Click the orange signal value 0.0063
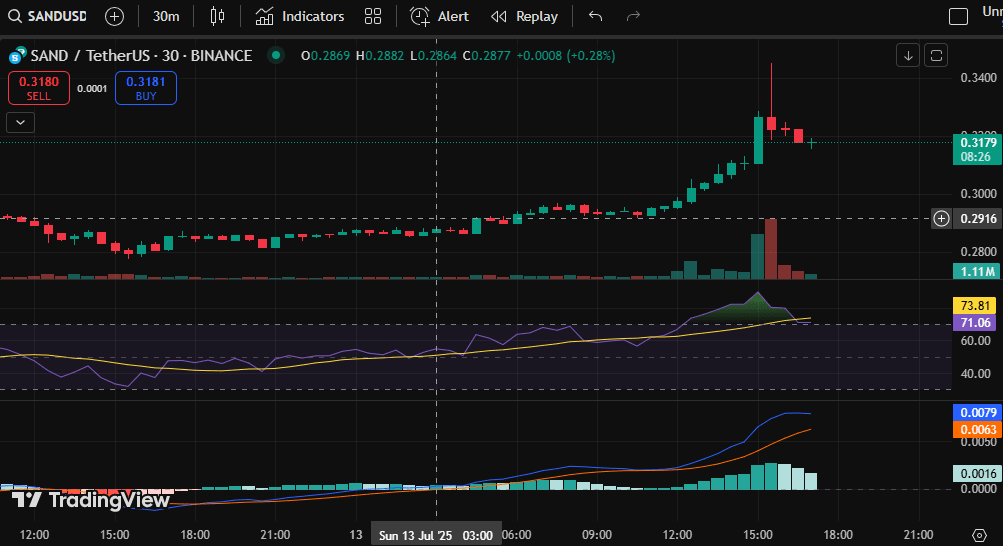The width and height of the screenshot is (1003, 546). (978, 430)
